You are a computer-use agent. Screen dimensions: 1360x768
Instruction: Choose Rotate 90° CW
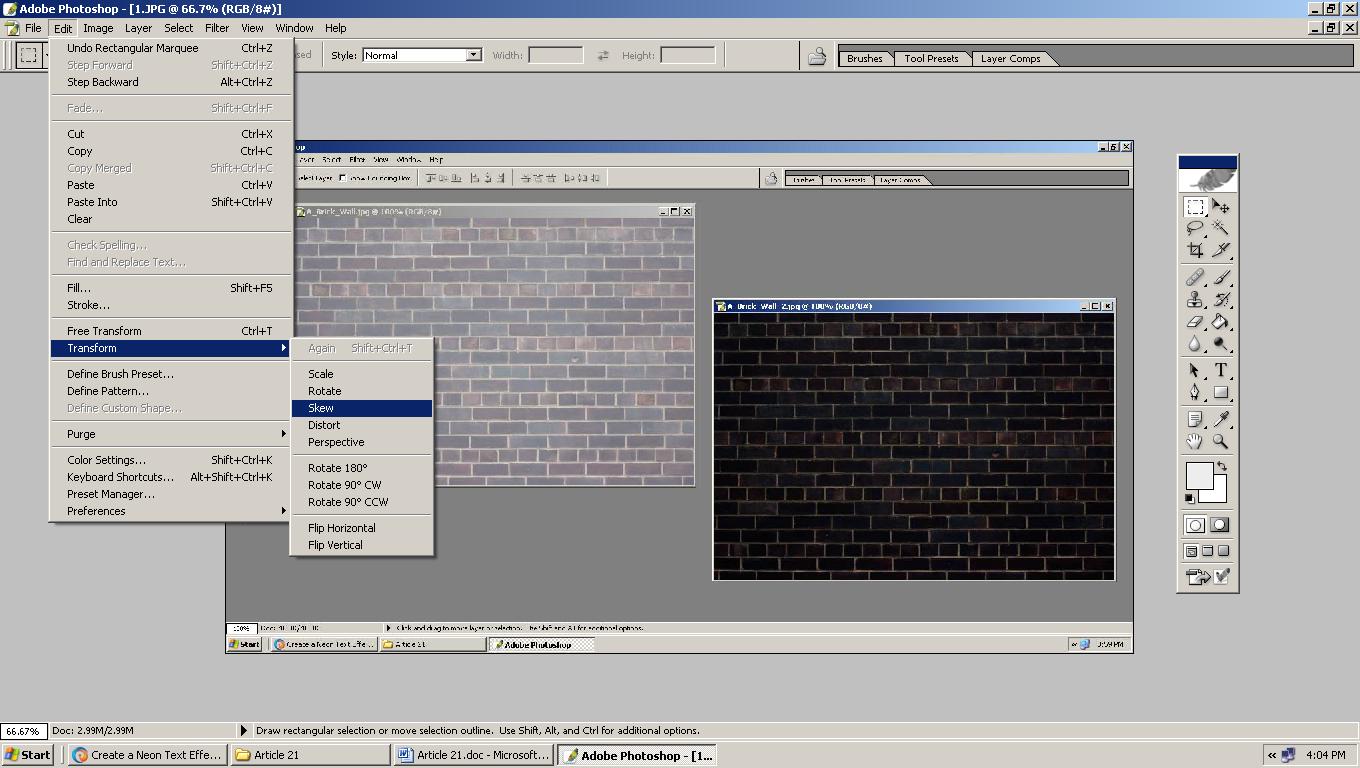click(x=362, y=485)
